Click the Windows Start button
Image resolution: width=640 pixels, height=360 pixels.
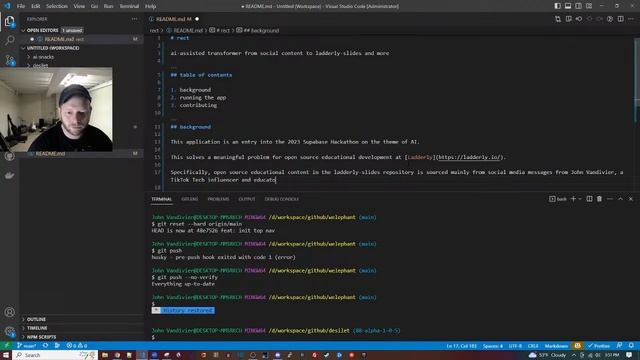point(6,355)
